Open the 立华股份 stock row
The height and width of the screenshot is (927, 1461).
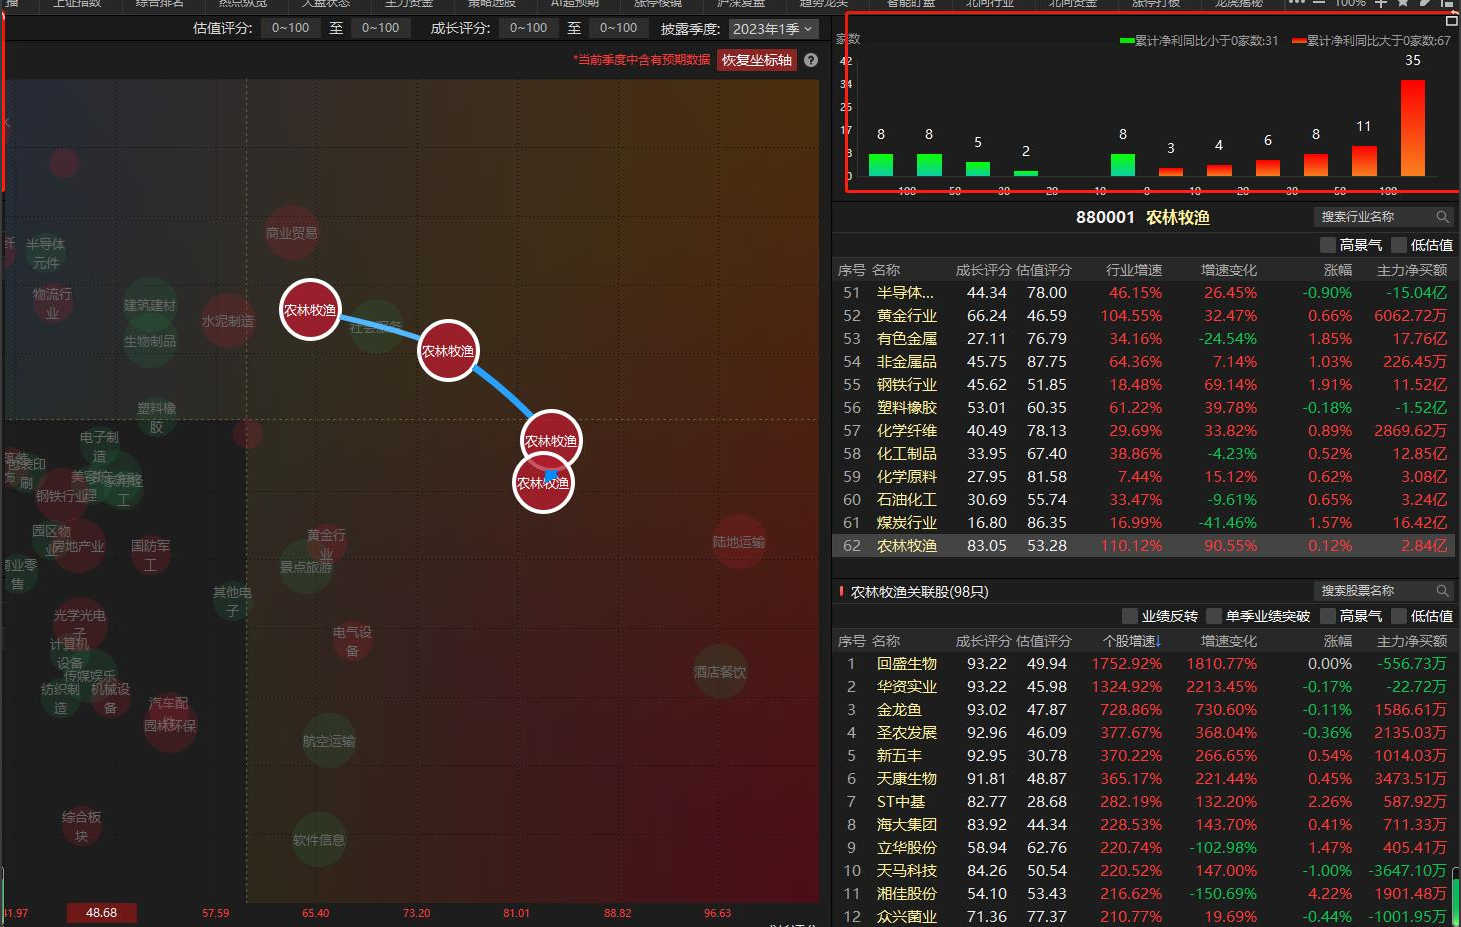1143,848
